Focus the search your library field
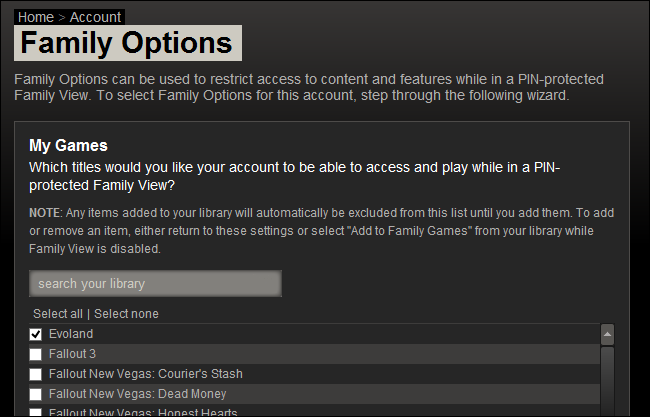The width and height of the screenshot is (650, 417). click(x=155, y=284)
